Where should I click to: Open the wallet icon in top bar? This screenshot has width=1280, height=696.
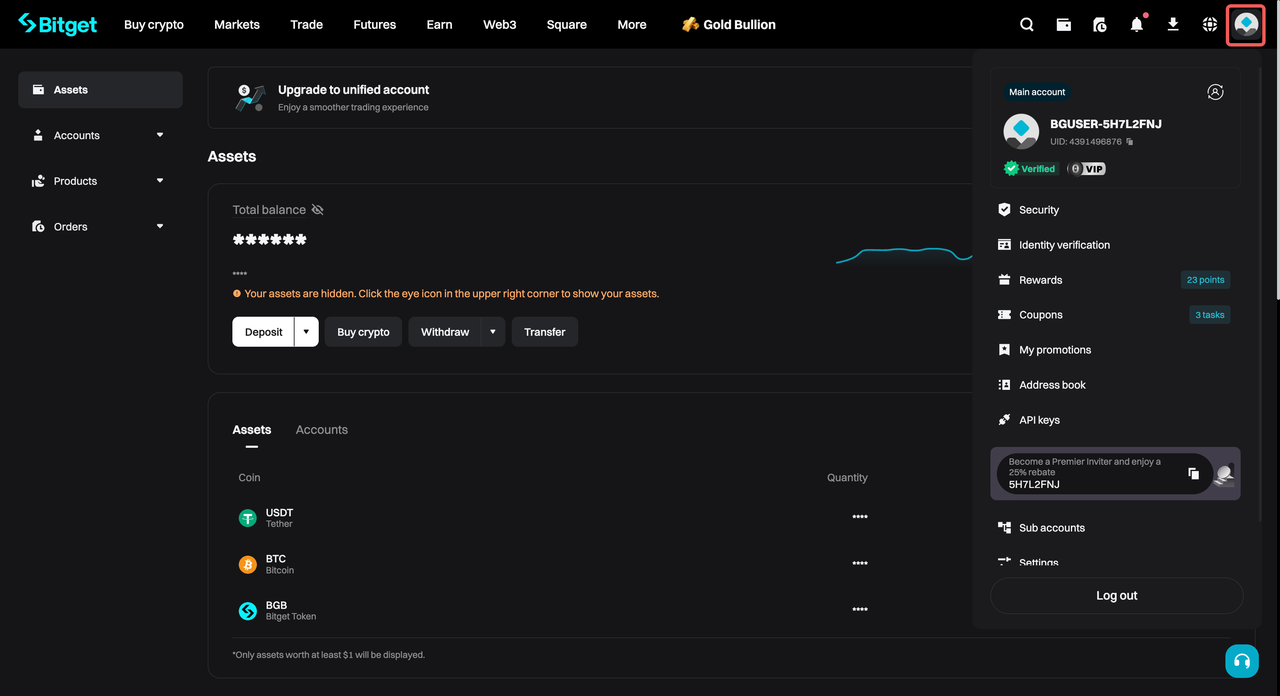[1064, 24]
